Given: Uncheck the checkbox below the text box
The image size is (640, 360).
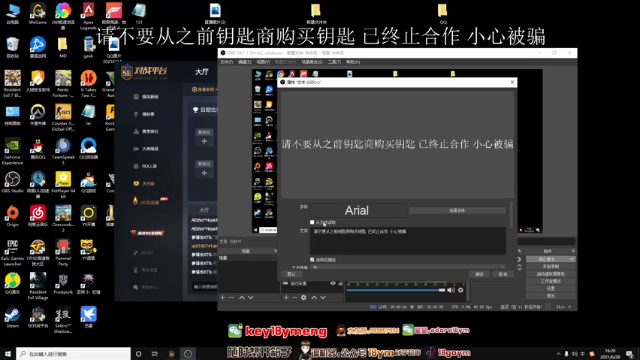Looking at the screenshot, I should [x=312, y=260].
